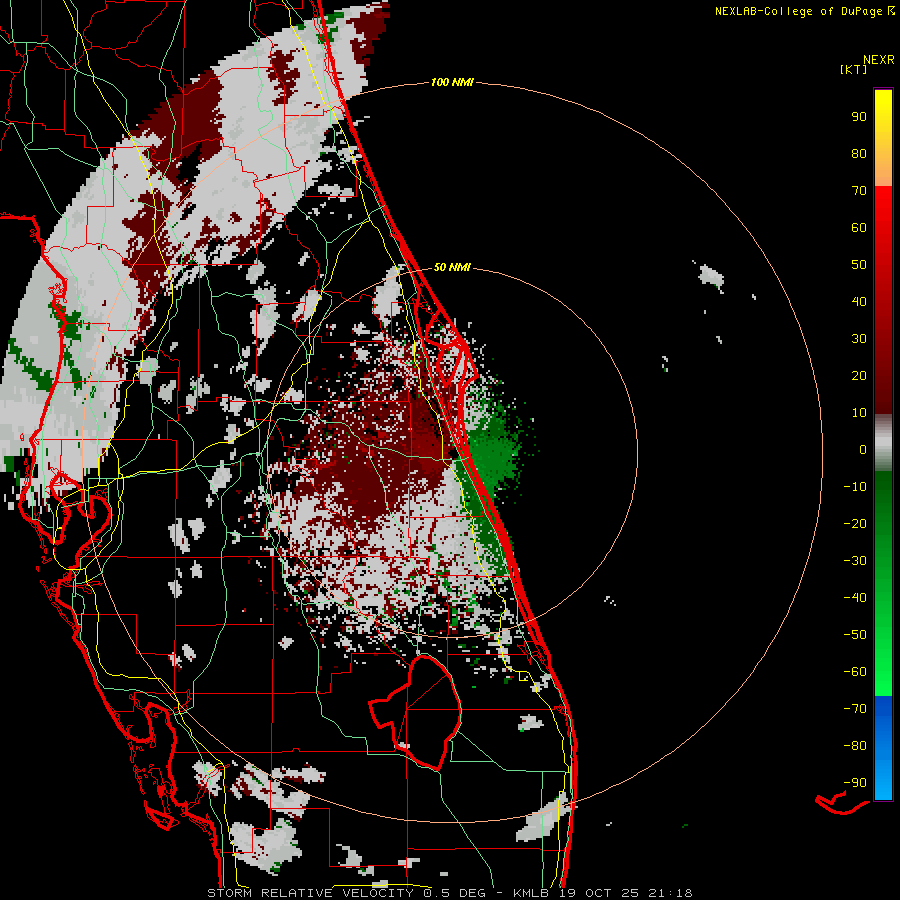The width and height of the screenshot is (900, 900).
Task: Click the -90 scale value
Action: [855, 783]
